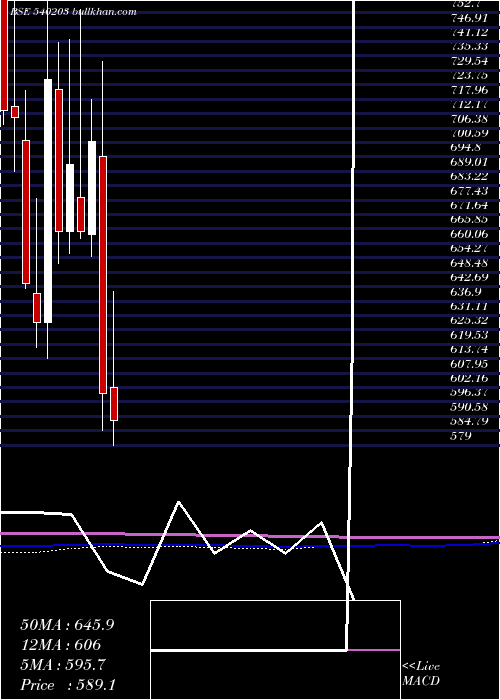The width and height of the screenshot is (500, 700).
Task: Click the 746.91 price axis label
Action: [x=470, y=18]
